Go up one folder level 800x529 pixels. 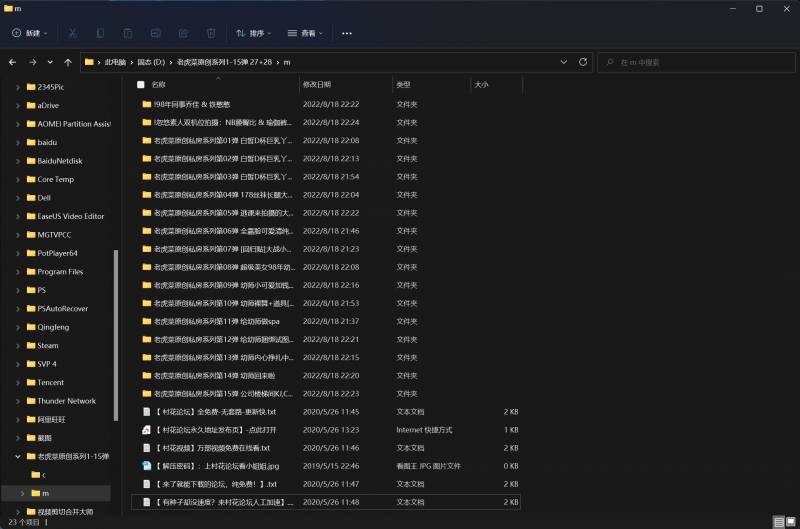pyautogui.click(x=67, y=62)
